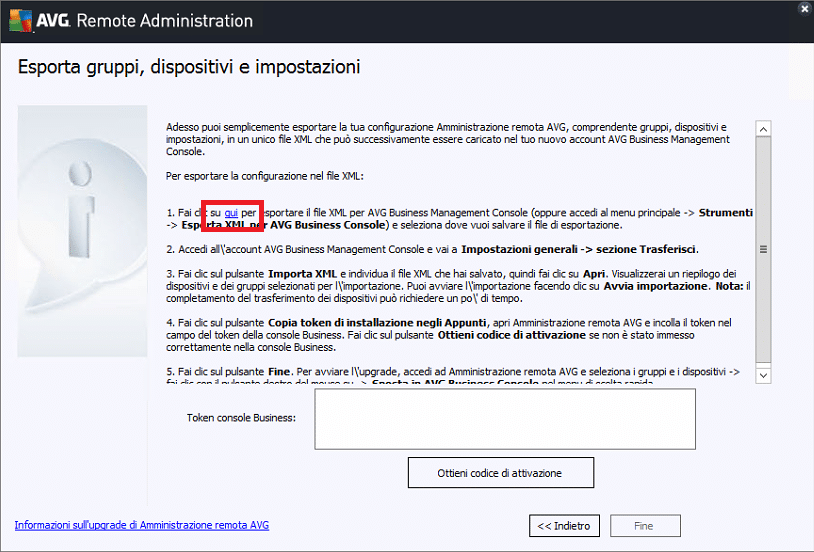Click the scroll up arrow of instructions
Viewport: 814px width, 552px height.
point(762,129)
